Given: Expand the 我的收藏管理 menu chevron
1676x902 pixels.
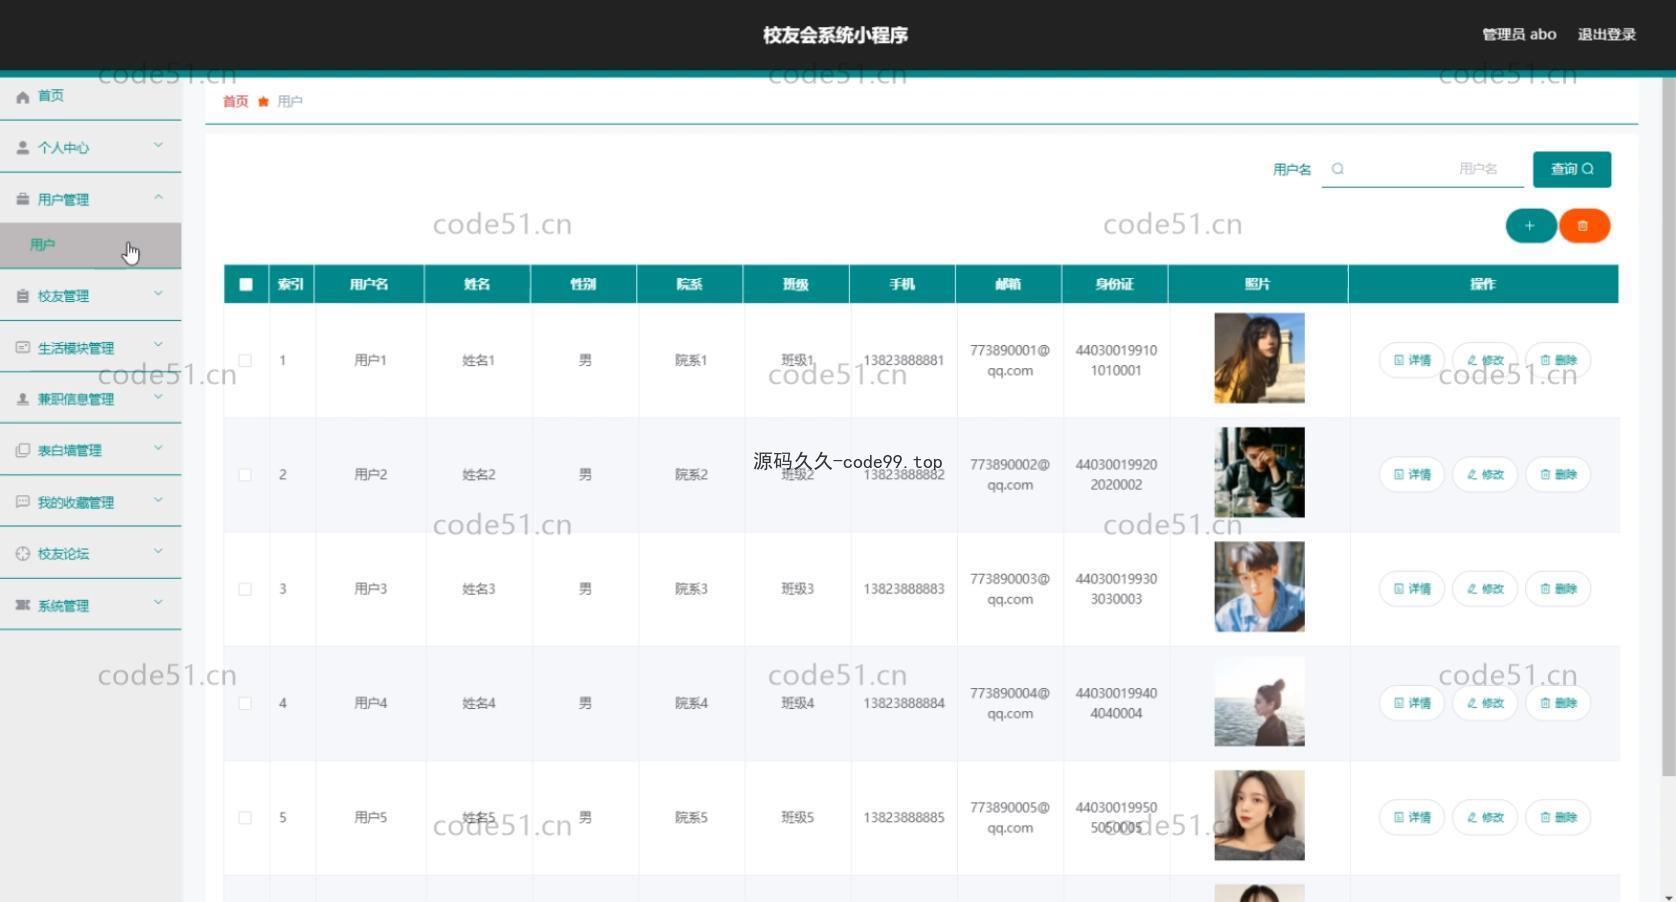Looking at the screenshot, I should coord(158,500).
